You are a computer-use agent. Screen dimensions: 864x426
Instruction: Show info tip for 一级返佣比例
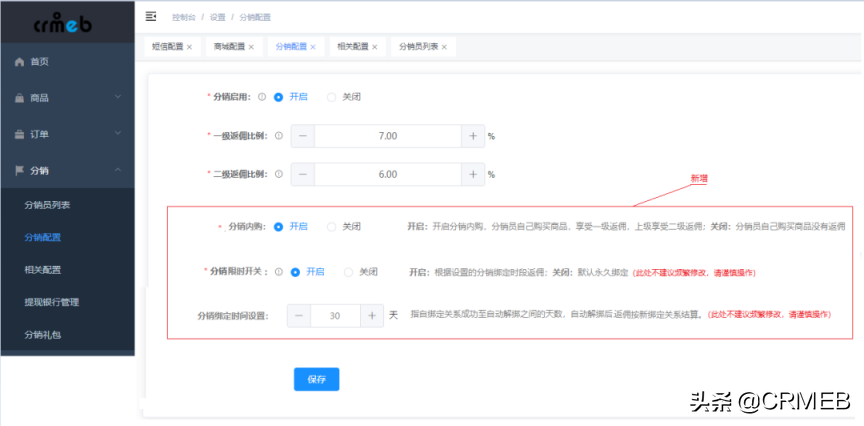coord(279,135)
